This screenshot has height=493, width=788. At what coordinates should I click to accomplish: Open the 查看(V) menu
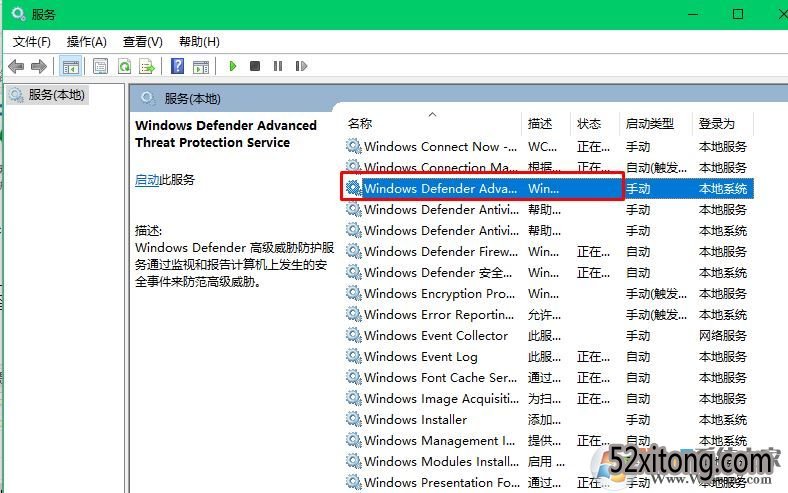143,42
